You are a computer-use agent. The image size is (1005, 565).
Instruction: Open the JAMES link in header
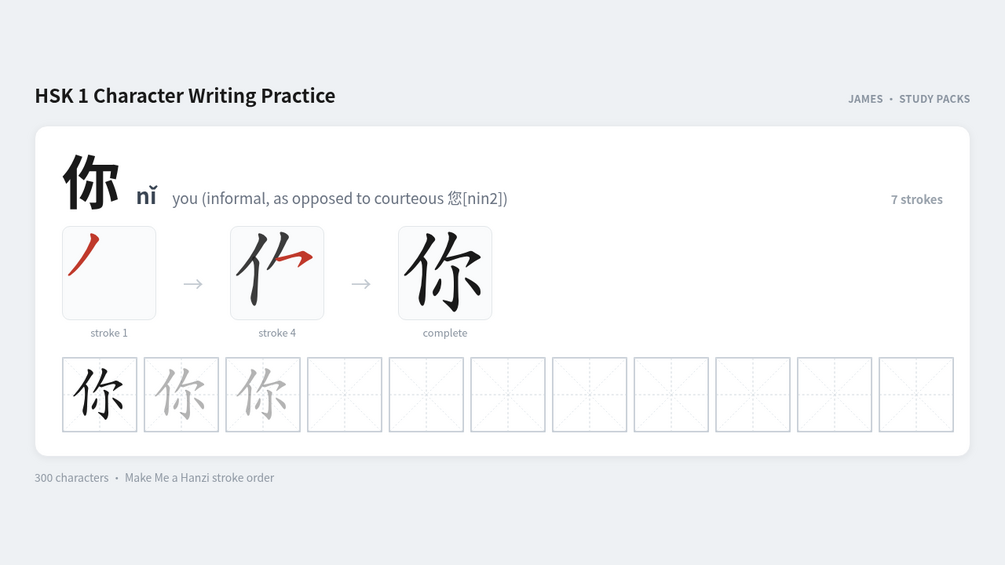click(x=865, y=99)
